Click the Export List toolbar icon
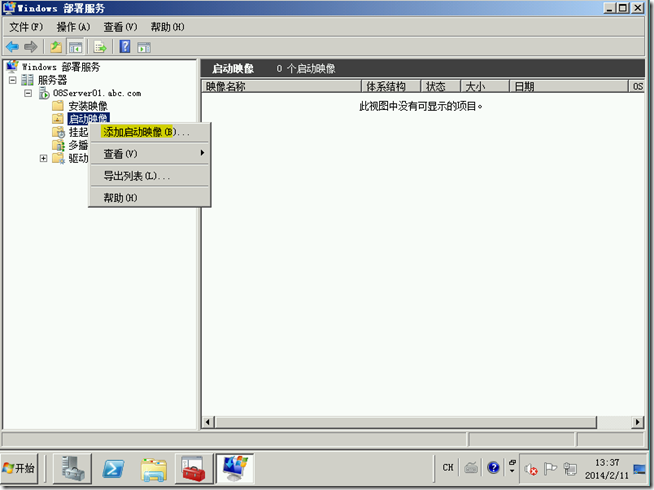The width and height of the screenshot is (654, 490). pyautogui.click(x=100, y=47)
